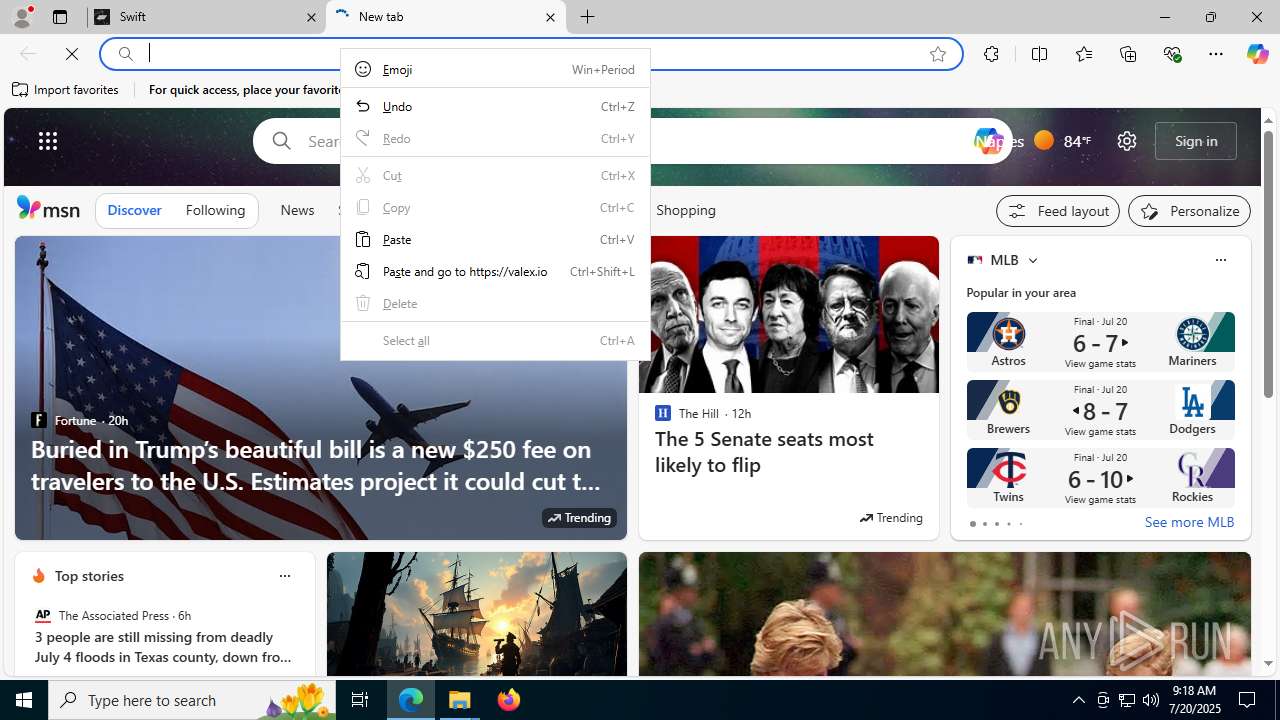Viewport: 1280px width, 720px height.
Task: Open Settings and more ellipsis
Action: click(1216, 54)
